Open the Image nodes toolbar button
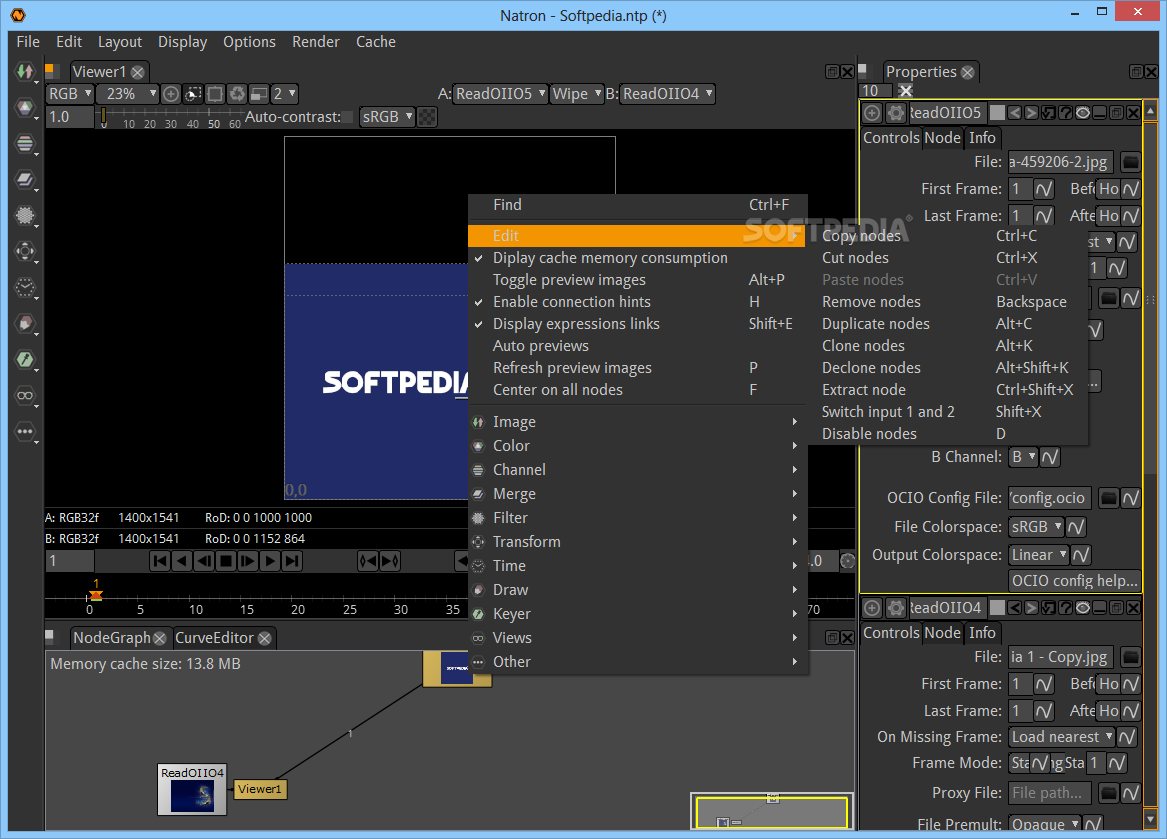Image resolution: width=1167 pixels, height=839 pixels. pos(25,71)
